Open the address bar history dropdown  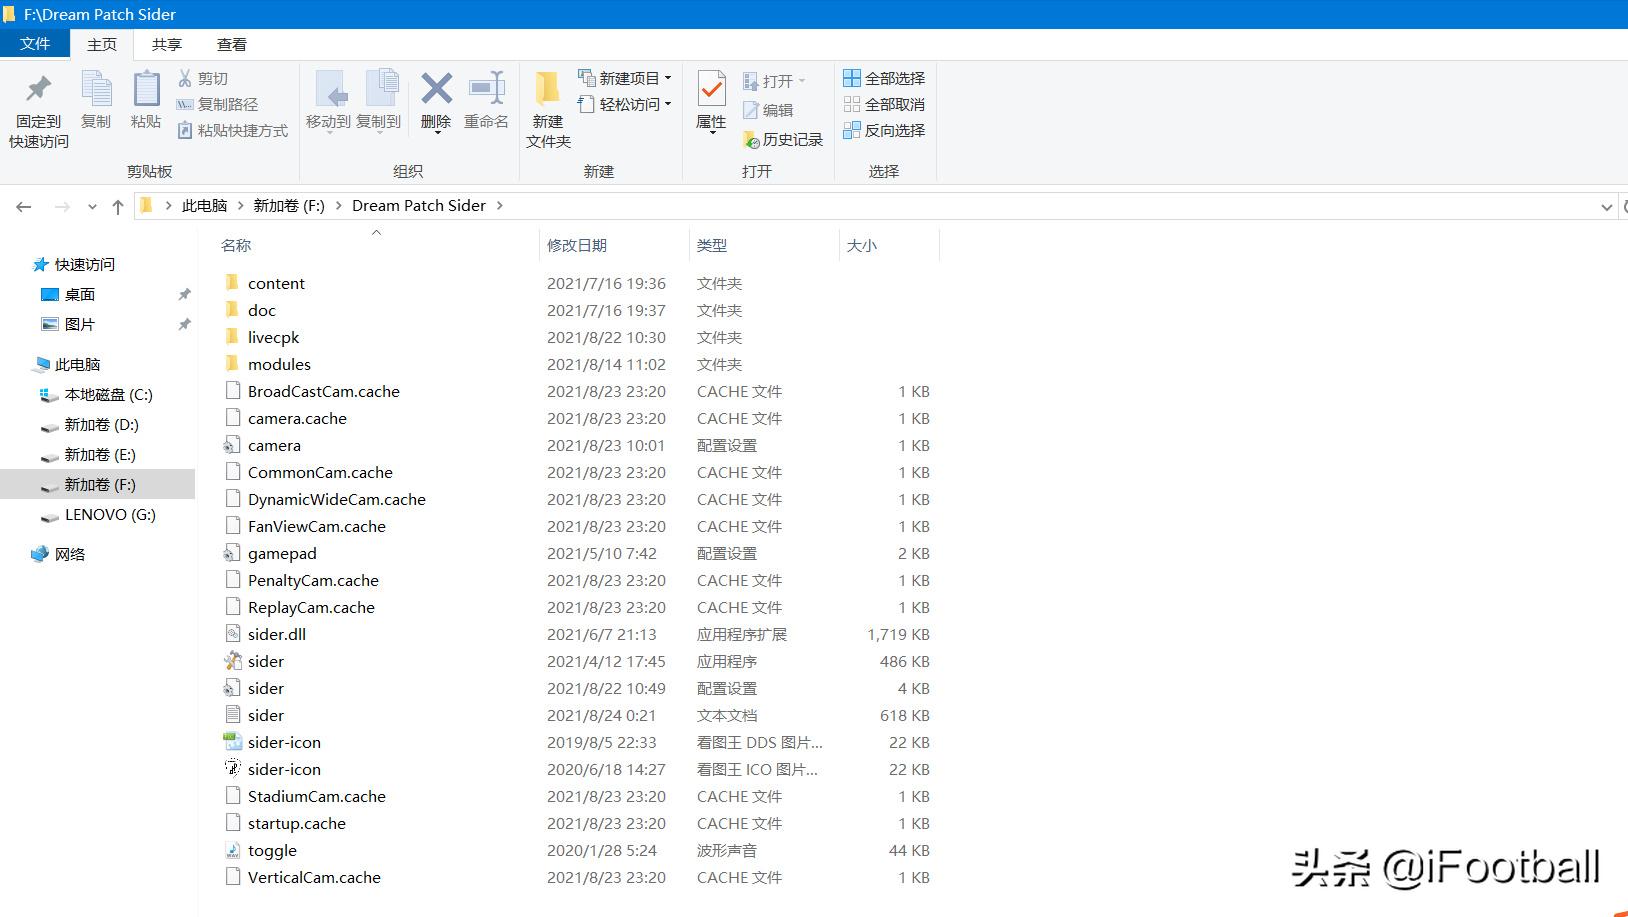1606,207
